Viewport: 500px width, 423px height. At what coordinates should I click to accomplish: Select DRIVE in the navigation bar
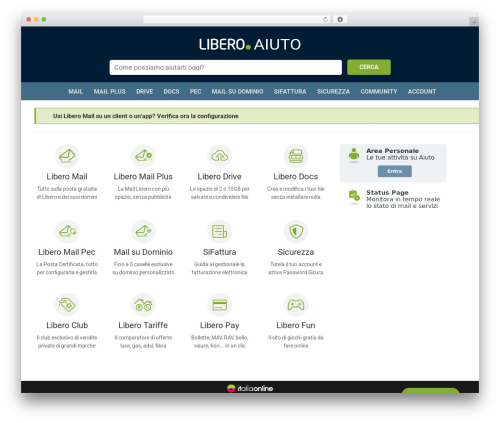145,91
